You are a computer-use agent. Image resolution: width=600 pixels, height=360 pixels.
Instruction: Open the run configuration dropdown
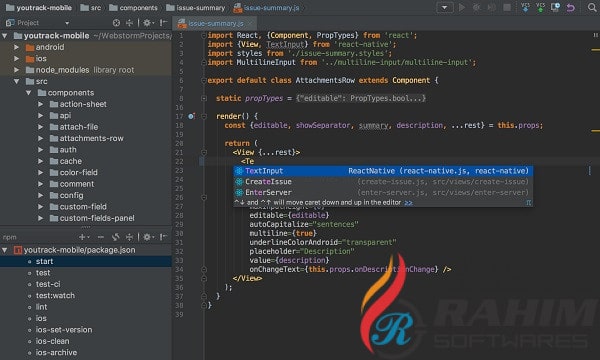tap(445, 7)
